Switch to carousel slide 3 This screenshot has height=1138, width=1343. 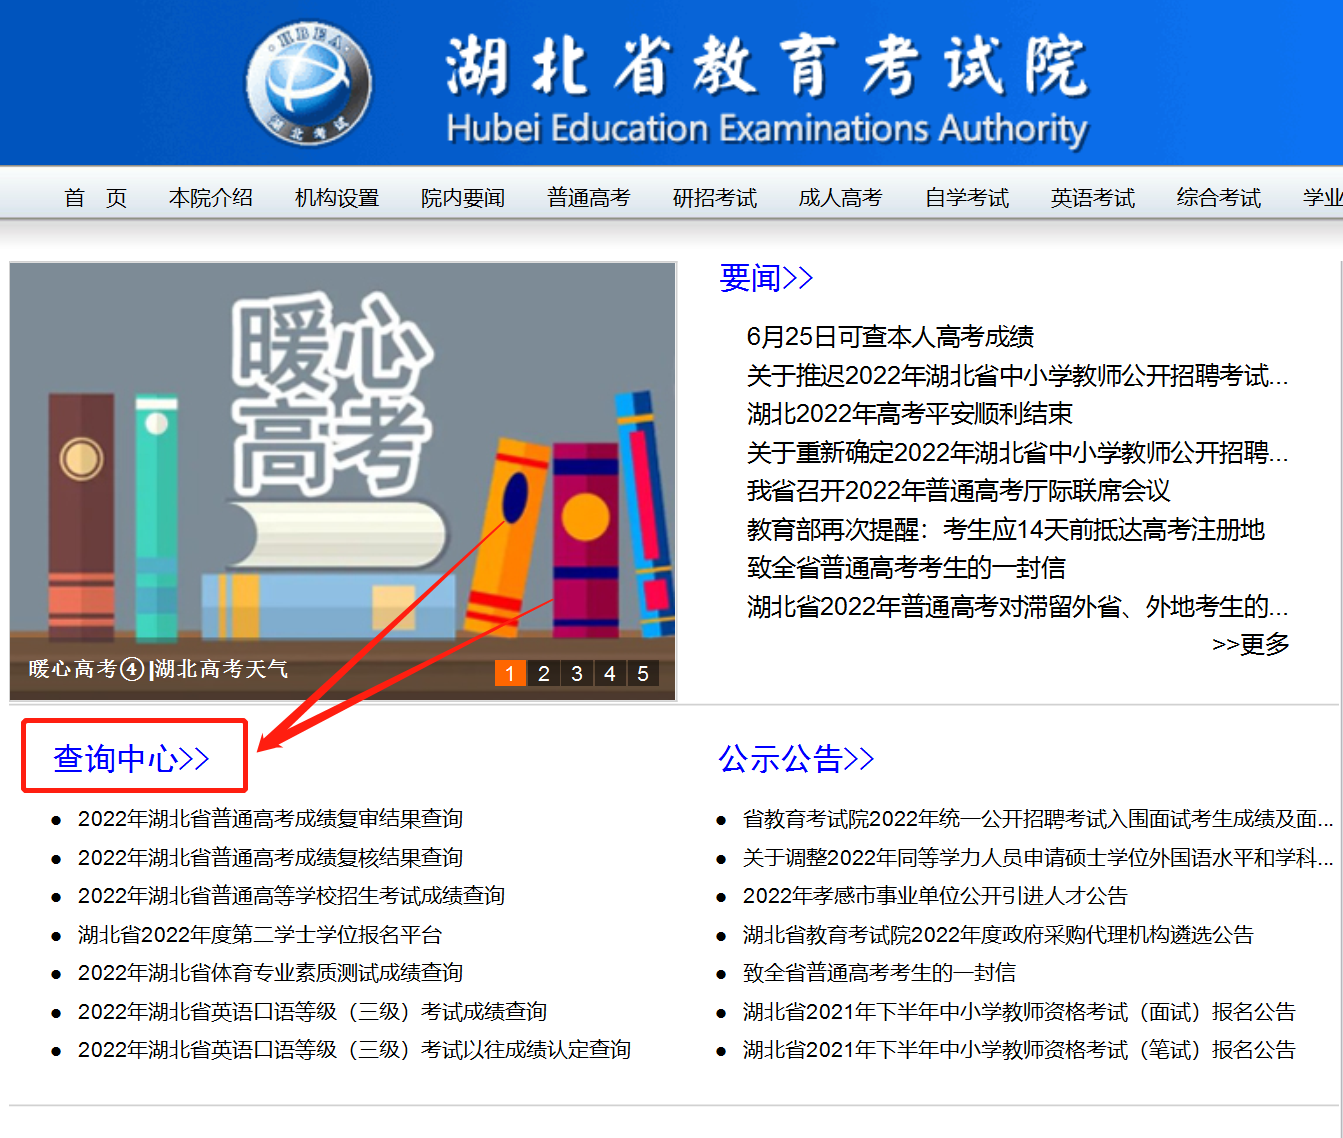[x=576, y=673]
